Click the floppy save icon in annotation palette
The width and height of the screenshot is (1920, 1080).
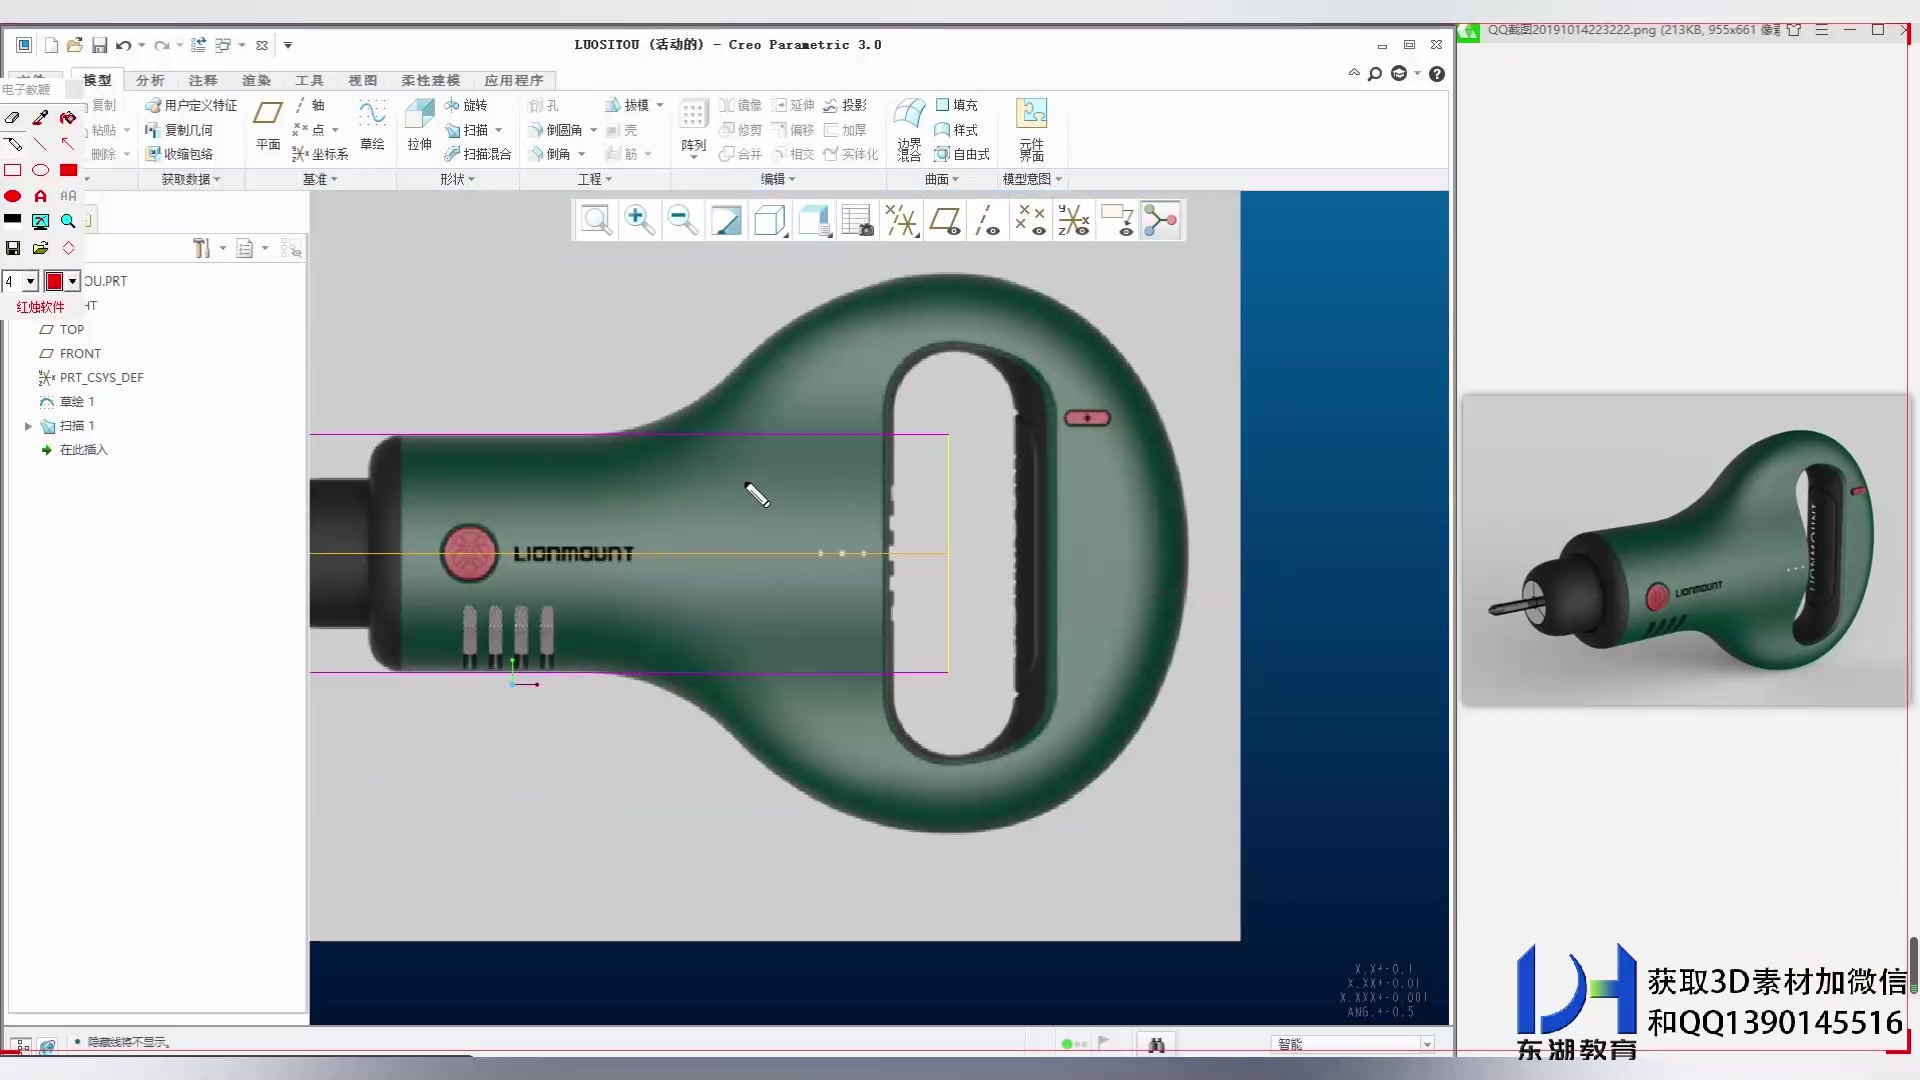tap(13, 248)
